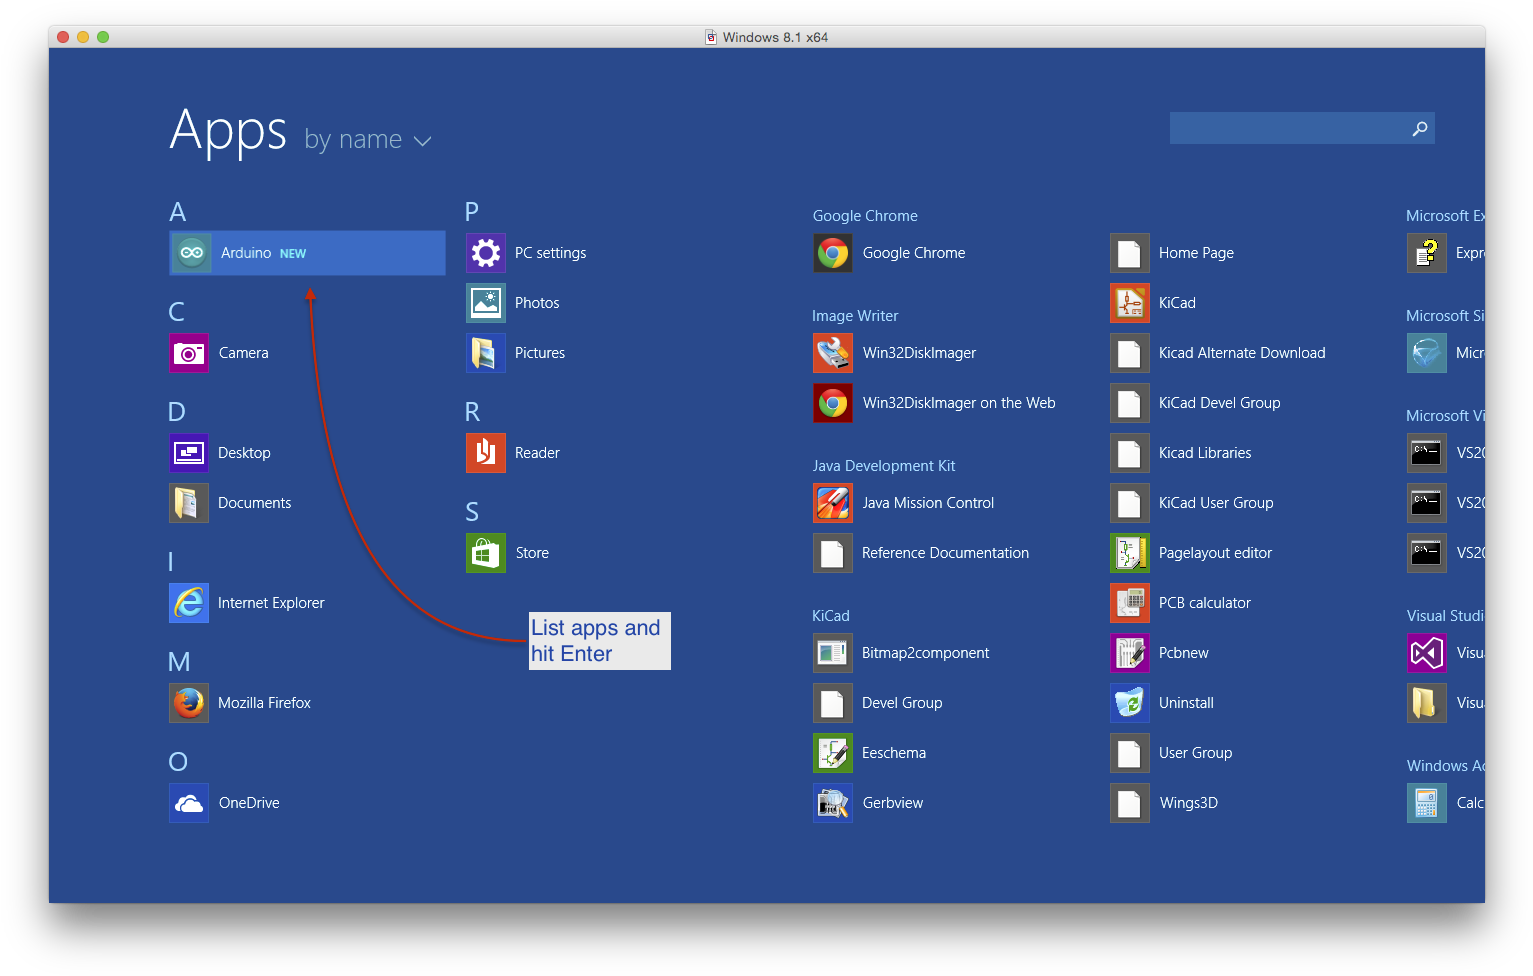Select the Google Chrome group header
The image size is (1533, 976).
pyautogui.click(x=865, y=216)
